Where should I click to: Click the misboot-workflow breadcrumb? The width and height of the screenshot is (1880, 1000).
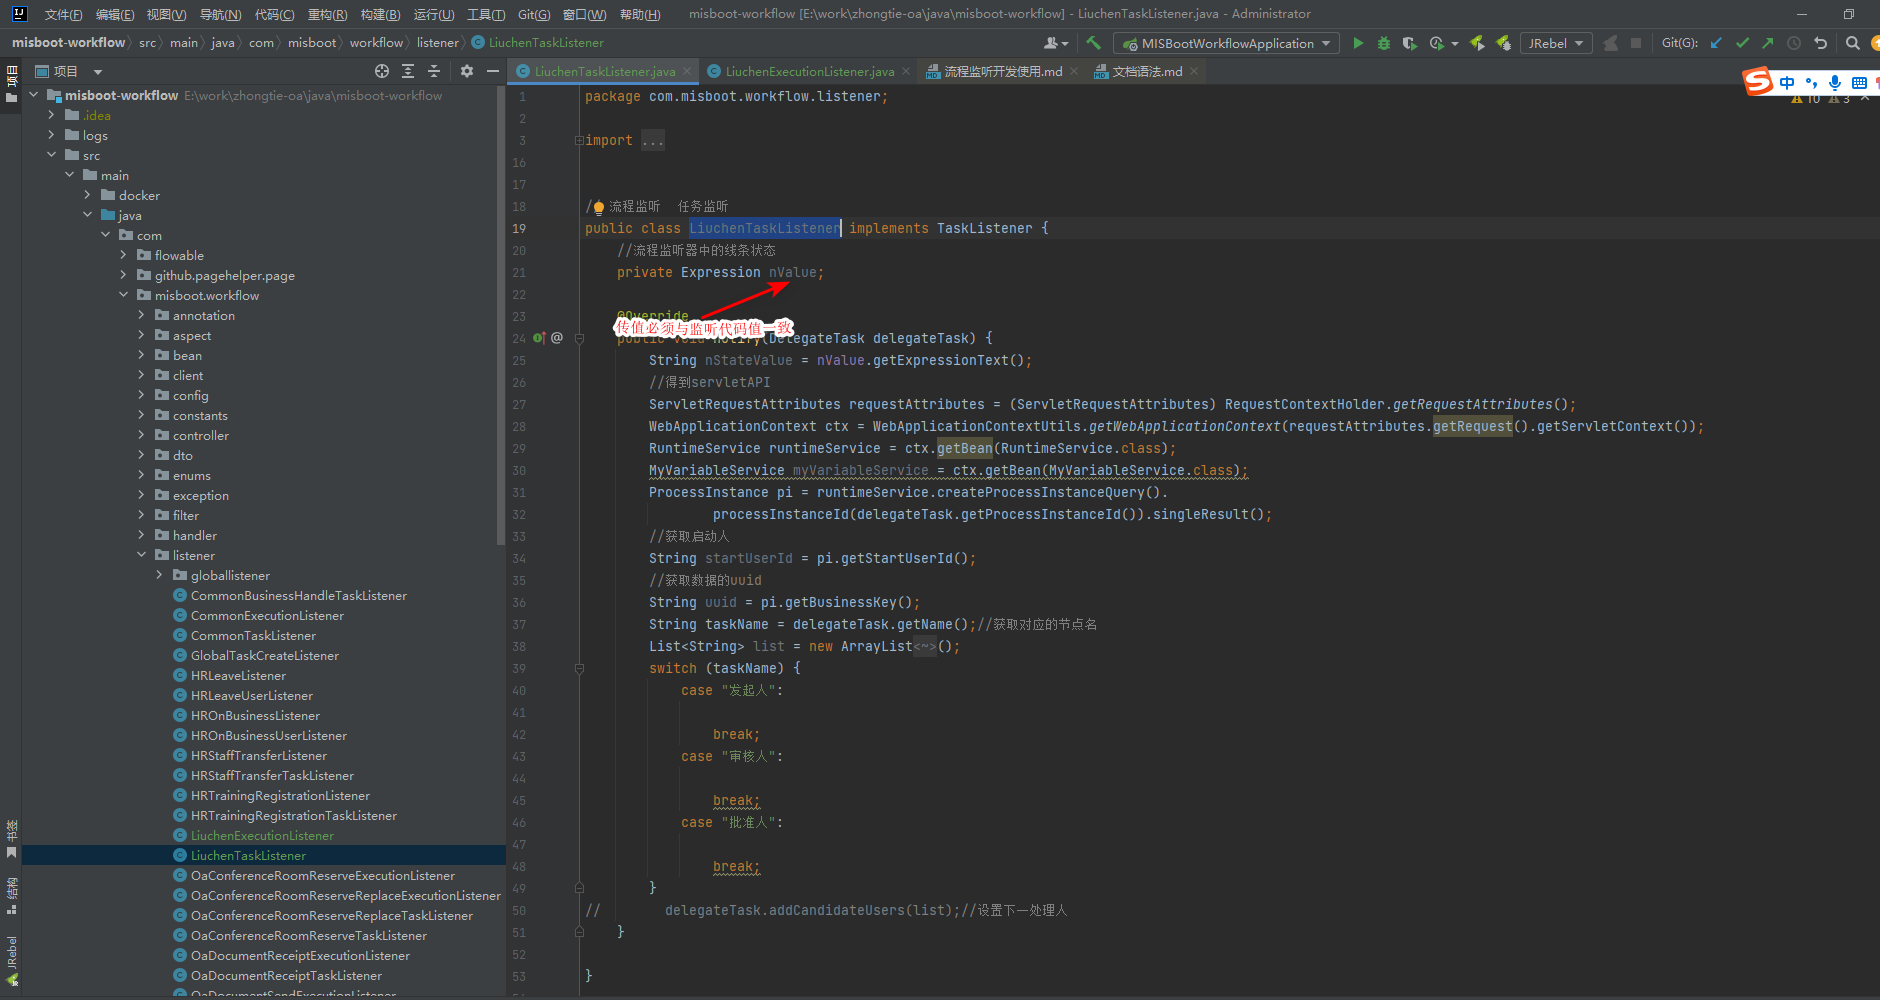68,42
